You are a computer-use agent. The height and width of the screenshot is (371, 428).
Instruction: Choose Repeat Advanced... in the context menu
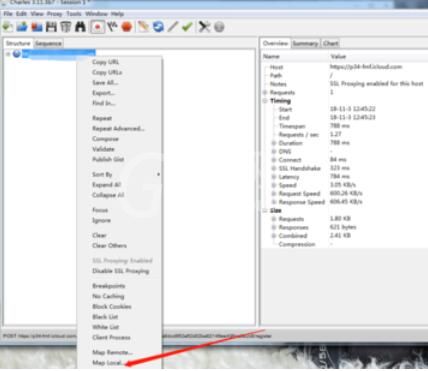click(118, 129)
